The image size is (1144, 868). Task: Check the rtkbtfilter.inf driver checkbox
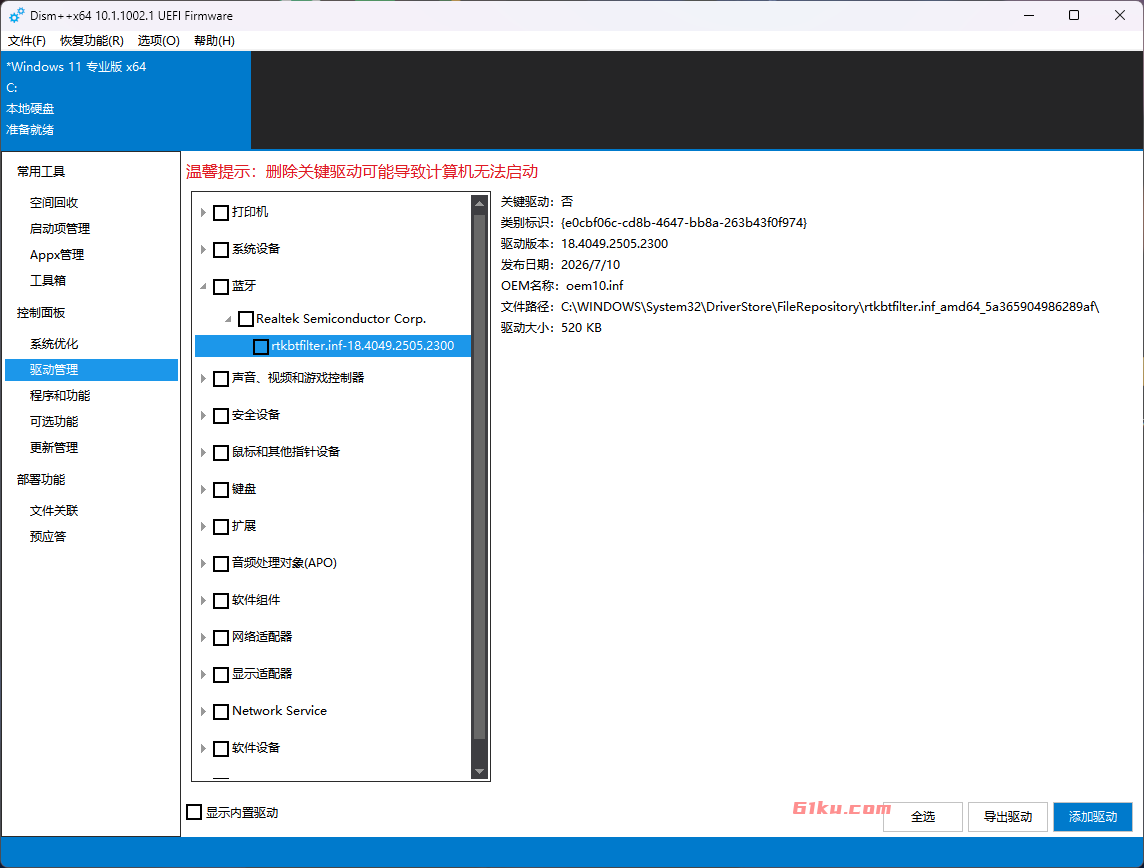click(260, 346)
